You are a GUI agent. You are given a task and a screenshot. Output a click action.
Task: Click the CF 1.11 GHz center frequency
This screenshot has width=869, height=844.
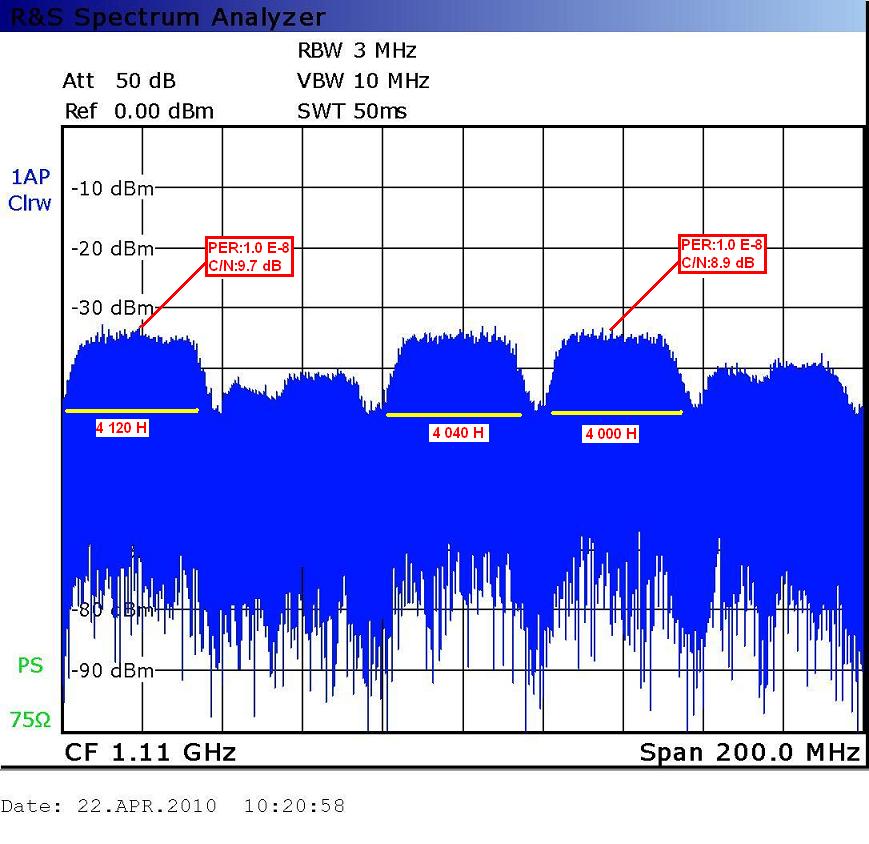[x=150, y=752]
